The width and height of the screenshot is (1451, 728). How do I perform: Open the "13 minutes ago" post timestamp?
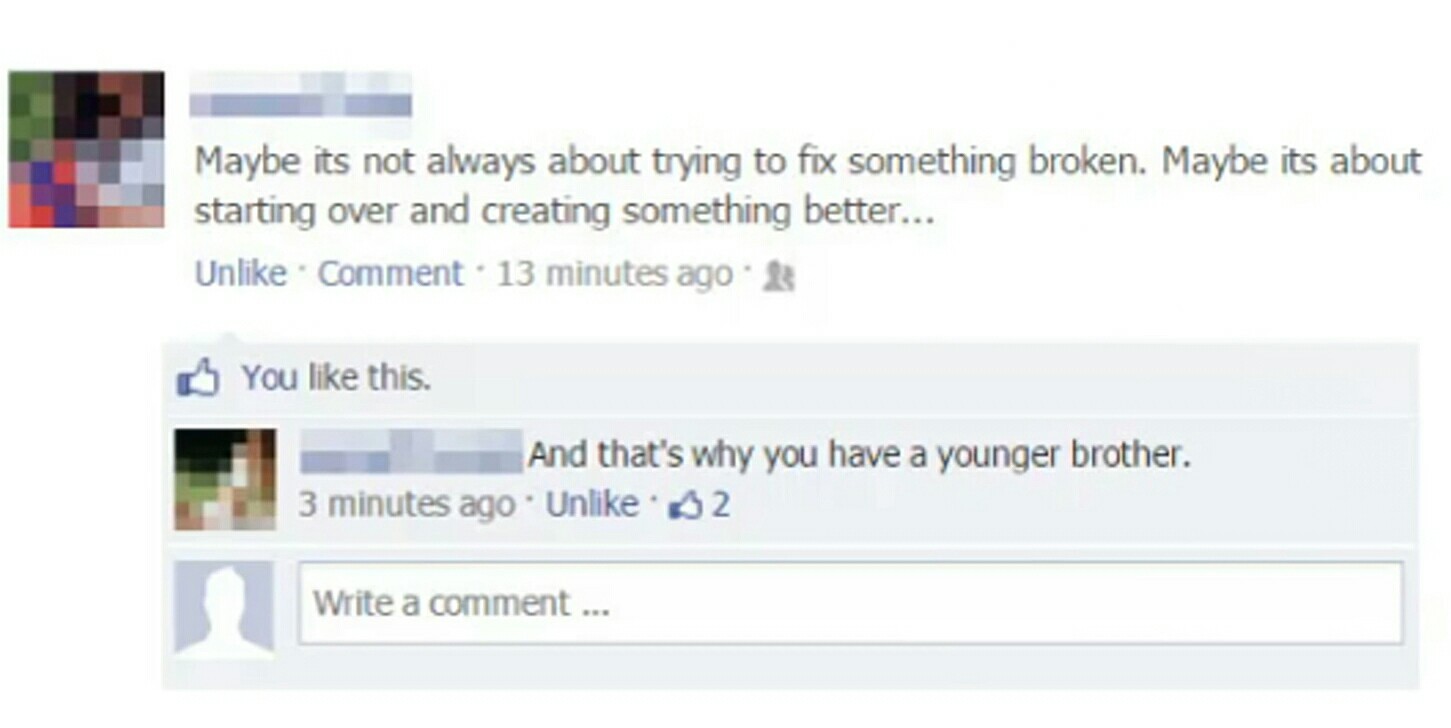click(x=615, y=273)
